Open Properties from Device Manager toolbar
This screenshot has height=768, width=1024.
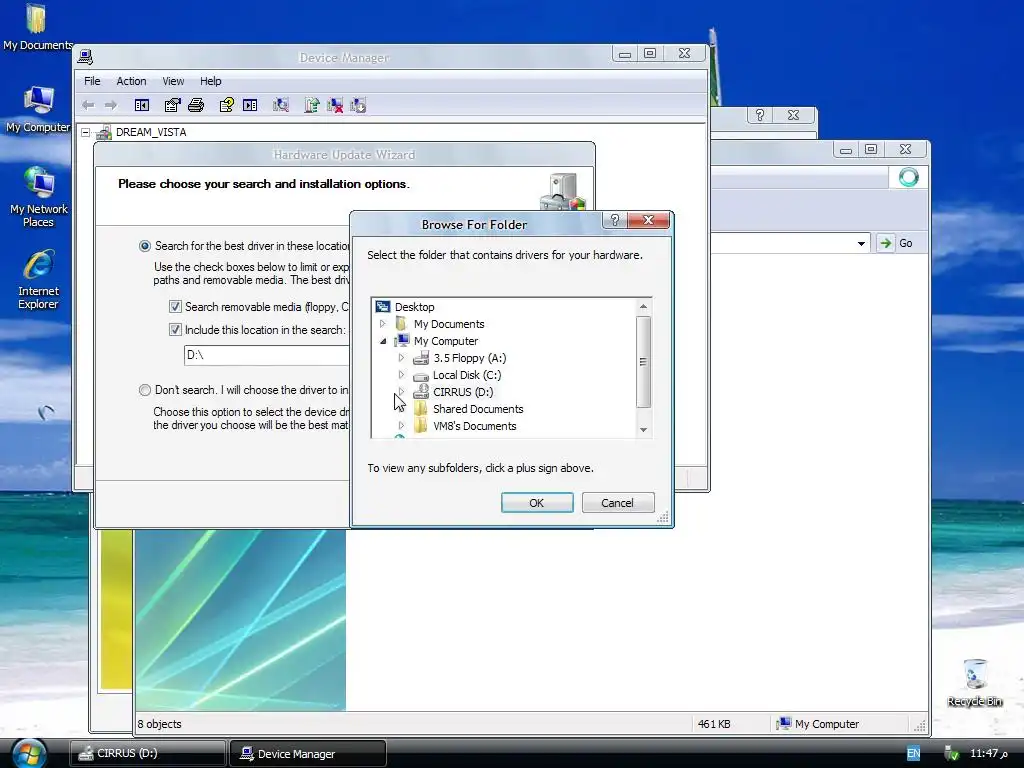coord(172,105)
